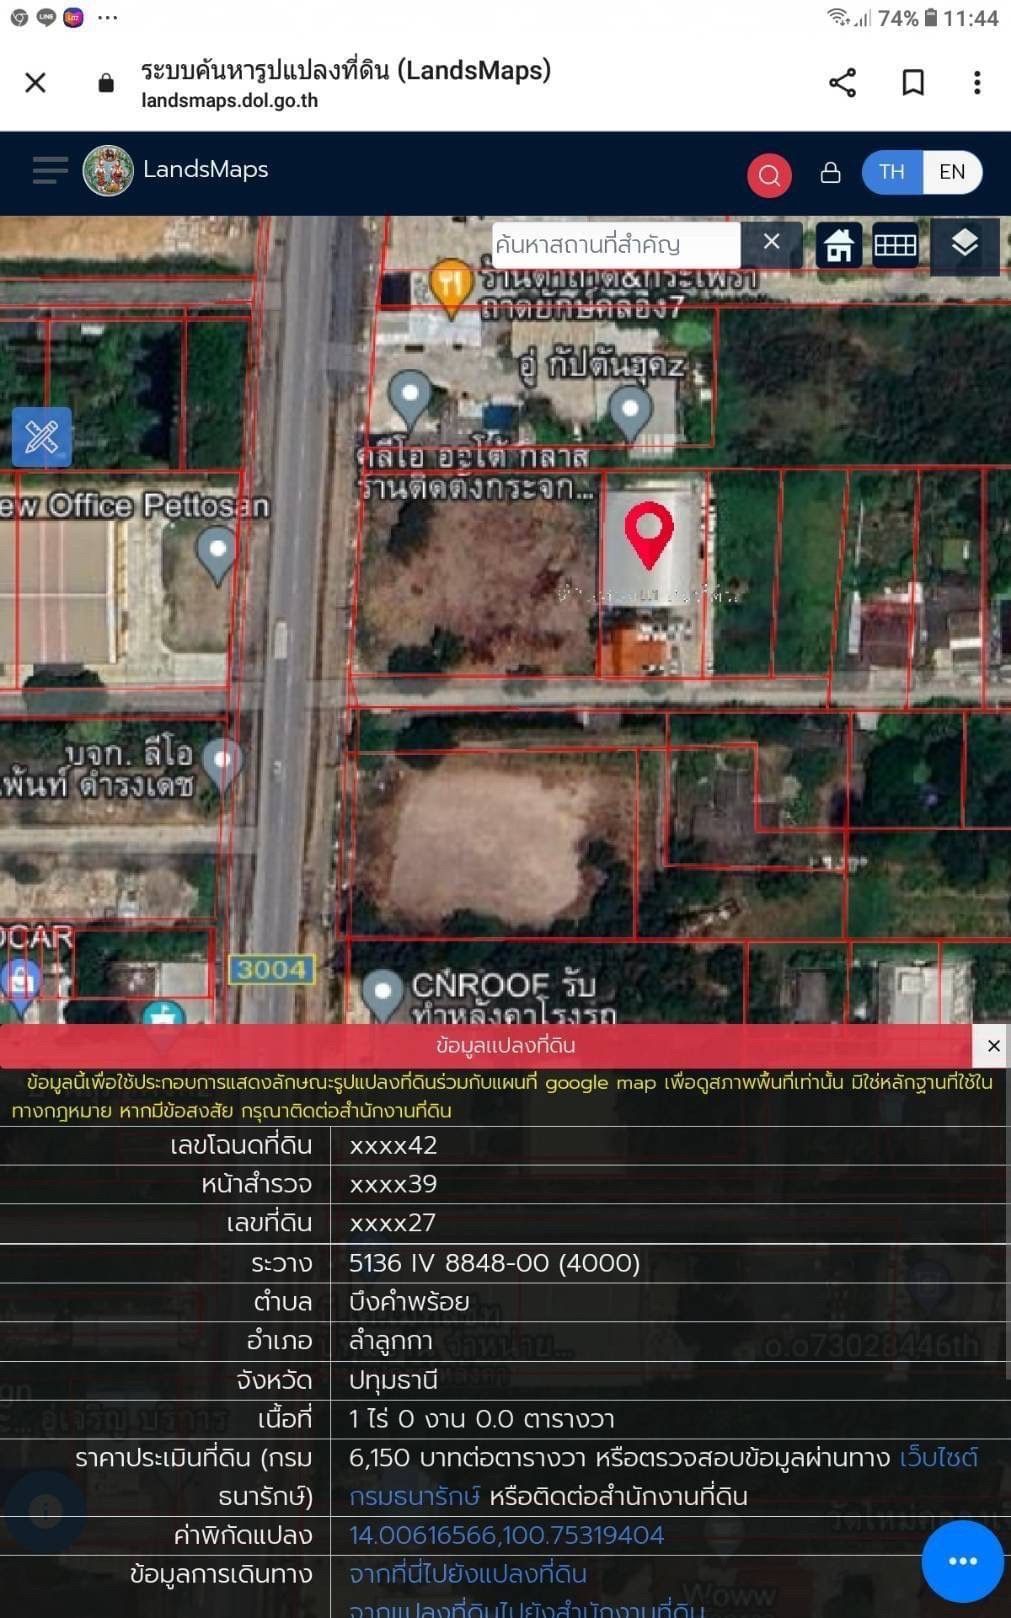Select the จังหวัด value ปทุมธานี
1011x1618 pixels.
pyautogui.click(x=393, y=1380)
